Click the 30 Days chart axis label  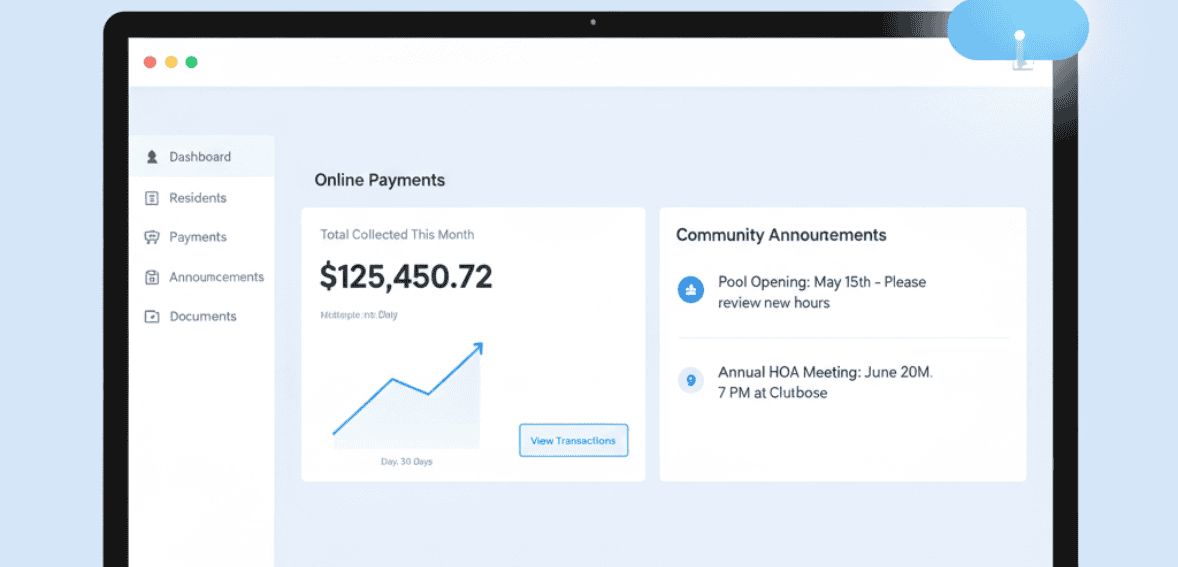pyautogui.click(x=406, y=462)
